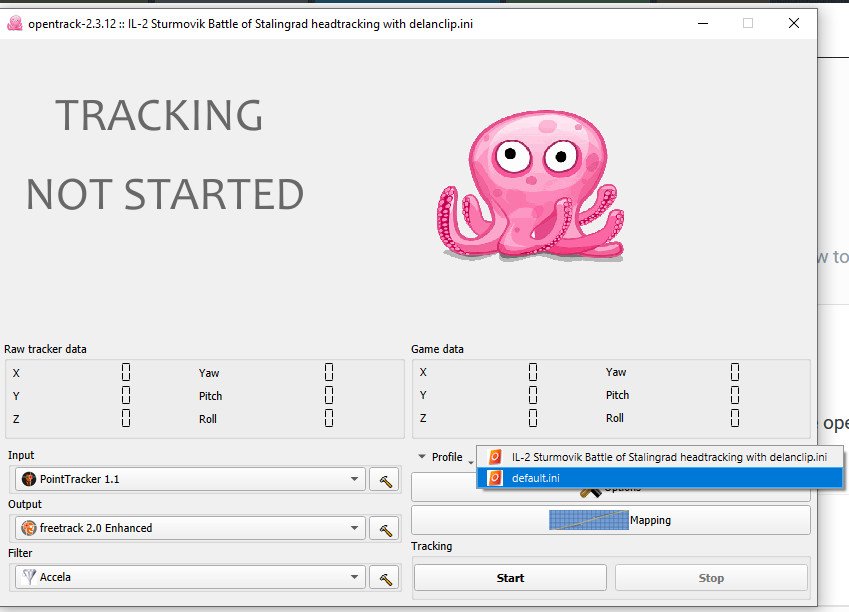The height and width of the screenshot is (612, 849).
Task: Open PointTracker input settings hammer button
Action: coord(385,480)
